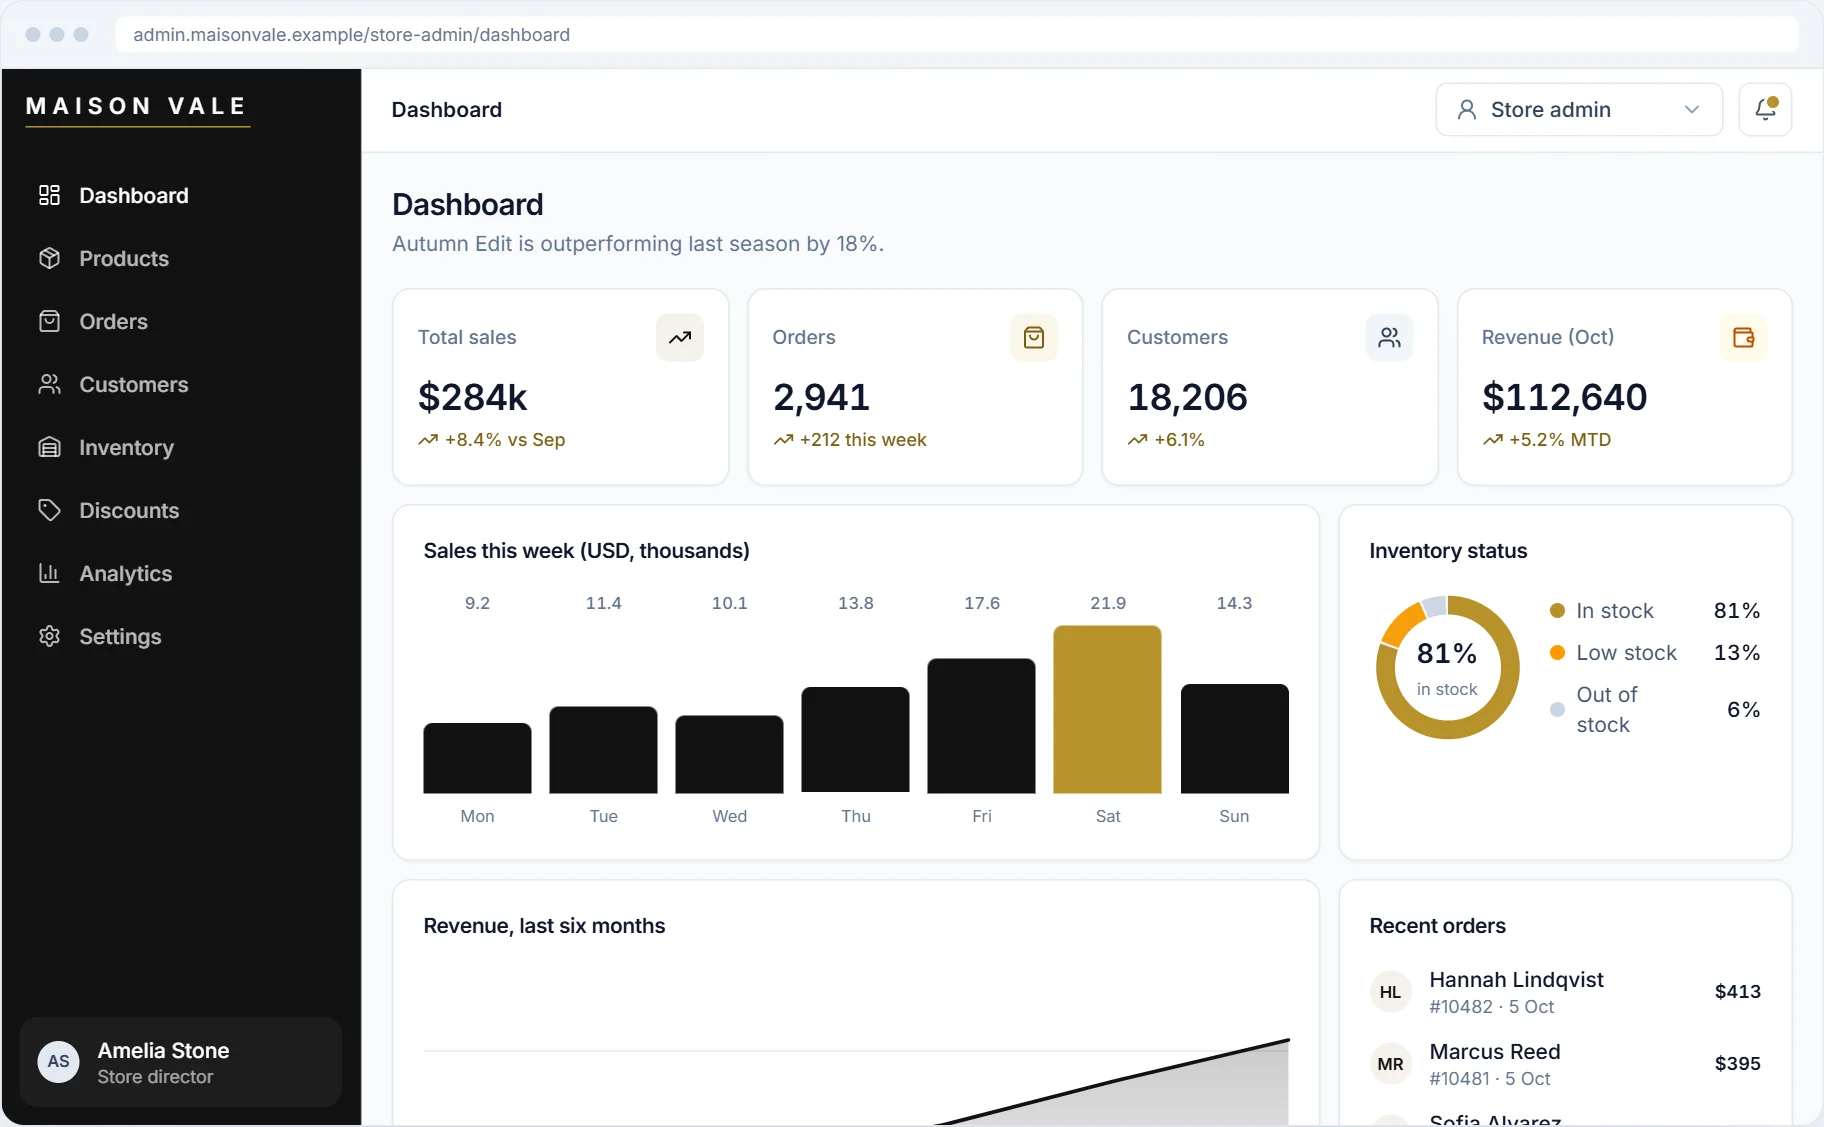Click the Wednesday bar in sales chart
The width and height of the screenshot is (1824, 1127).
pyautogui.click(x=729, y=754)
